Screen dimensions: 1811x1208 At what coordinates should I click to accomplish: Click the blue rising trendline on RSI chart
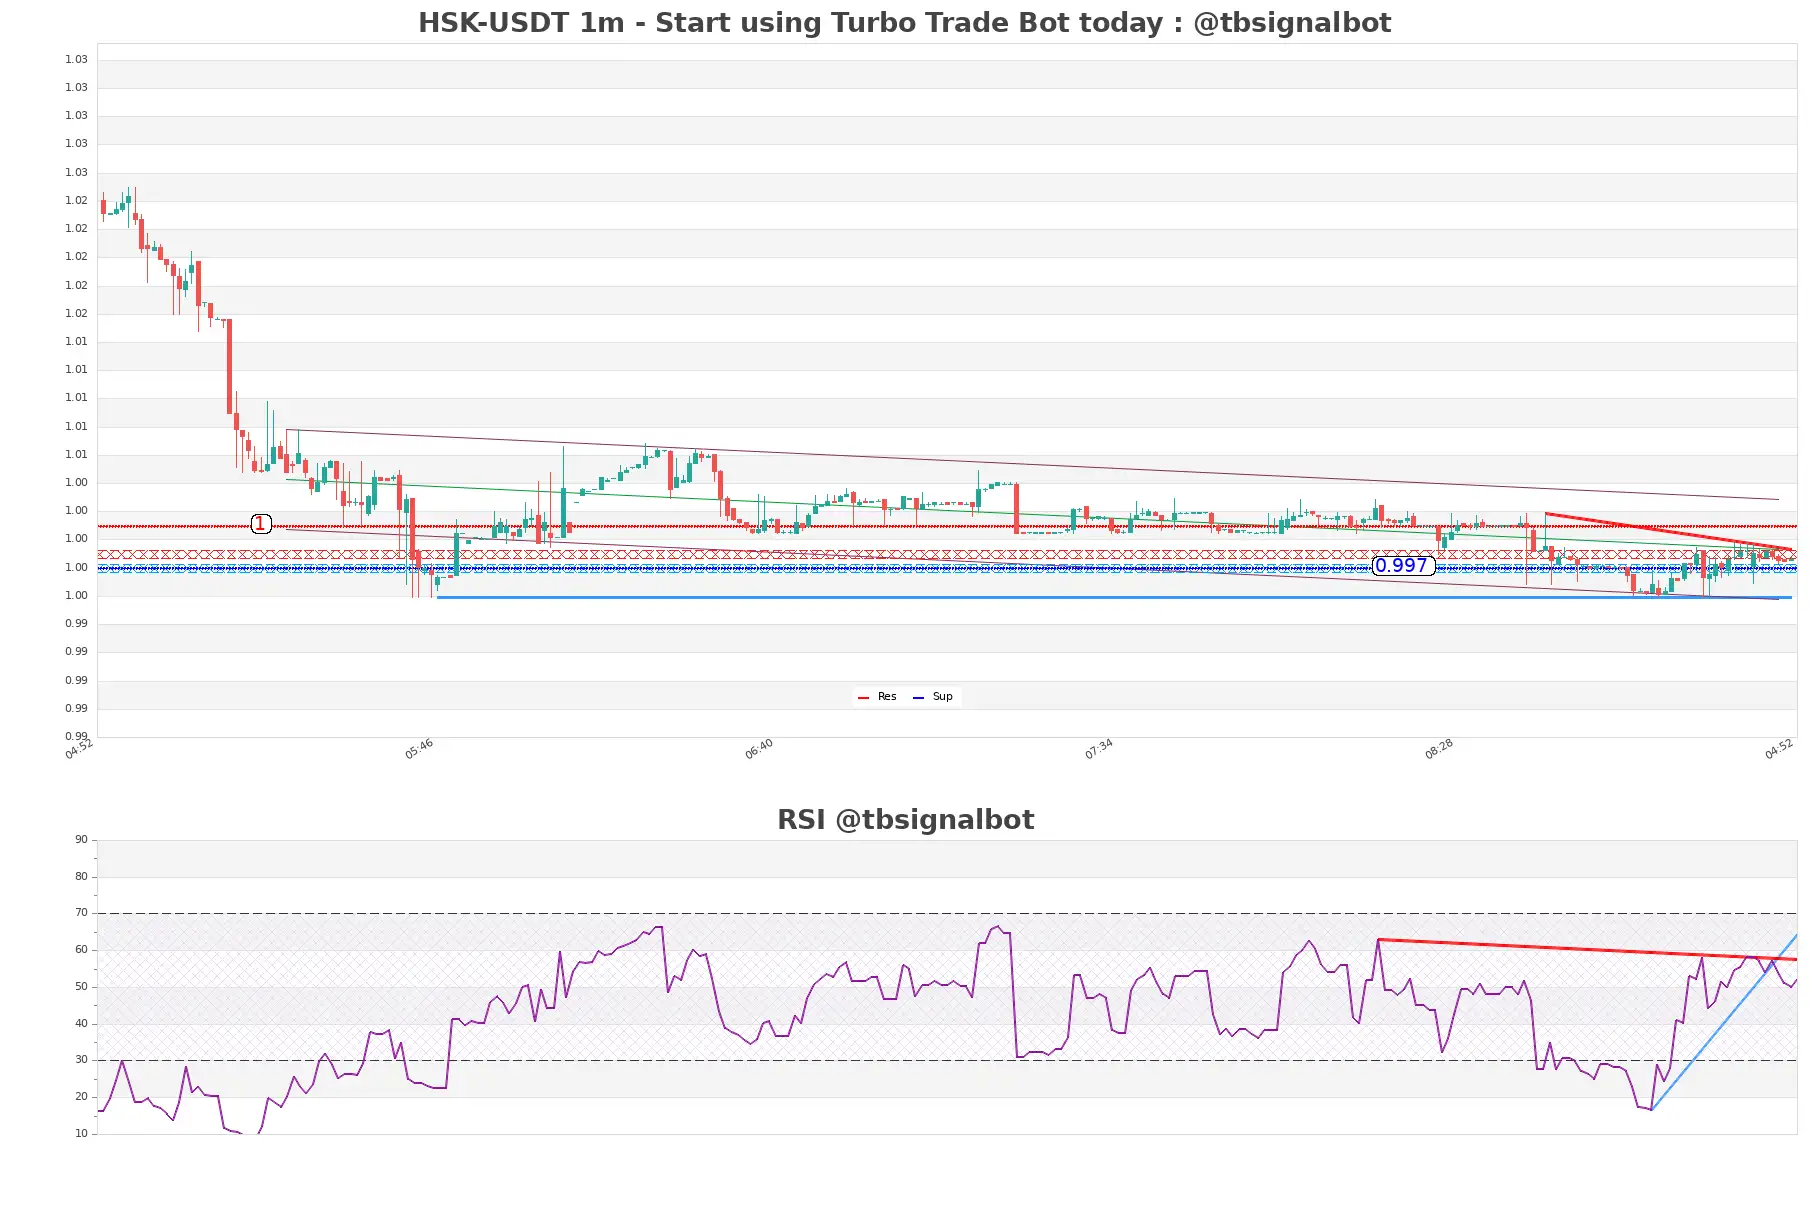click(x=1724, y=1022)
